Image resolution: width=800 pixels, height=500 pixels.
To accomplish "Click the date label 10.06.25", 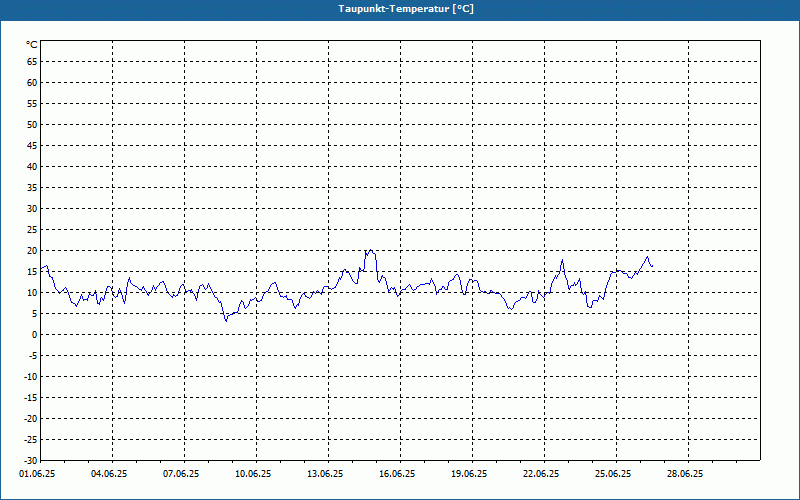I will (253, 474).
